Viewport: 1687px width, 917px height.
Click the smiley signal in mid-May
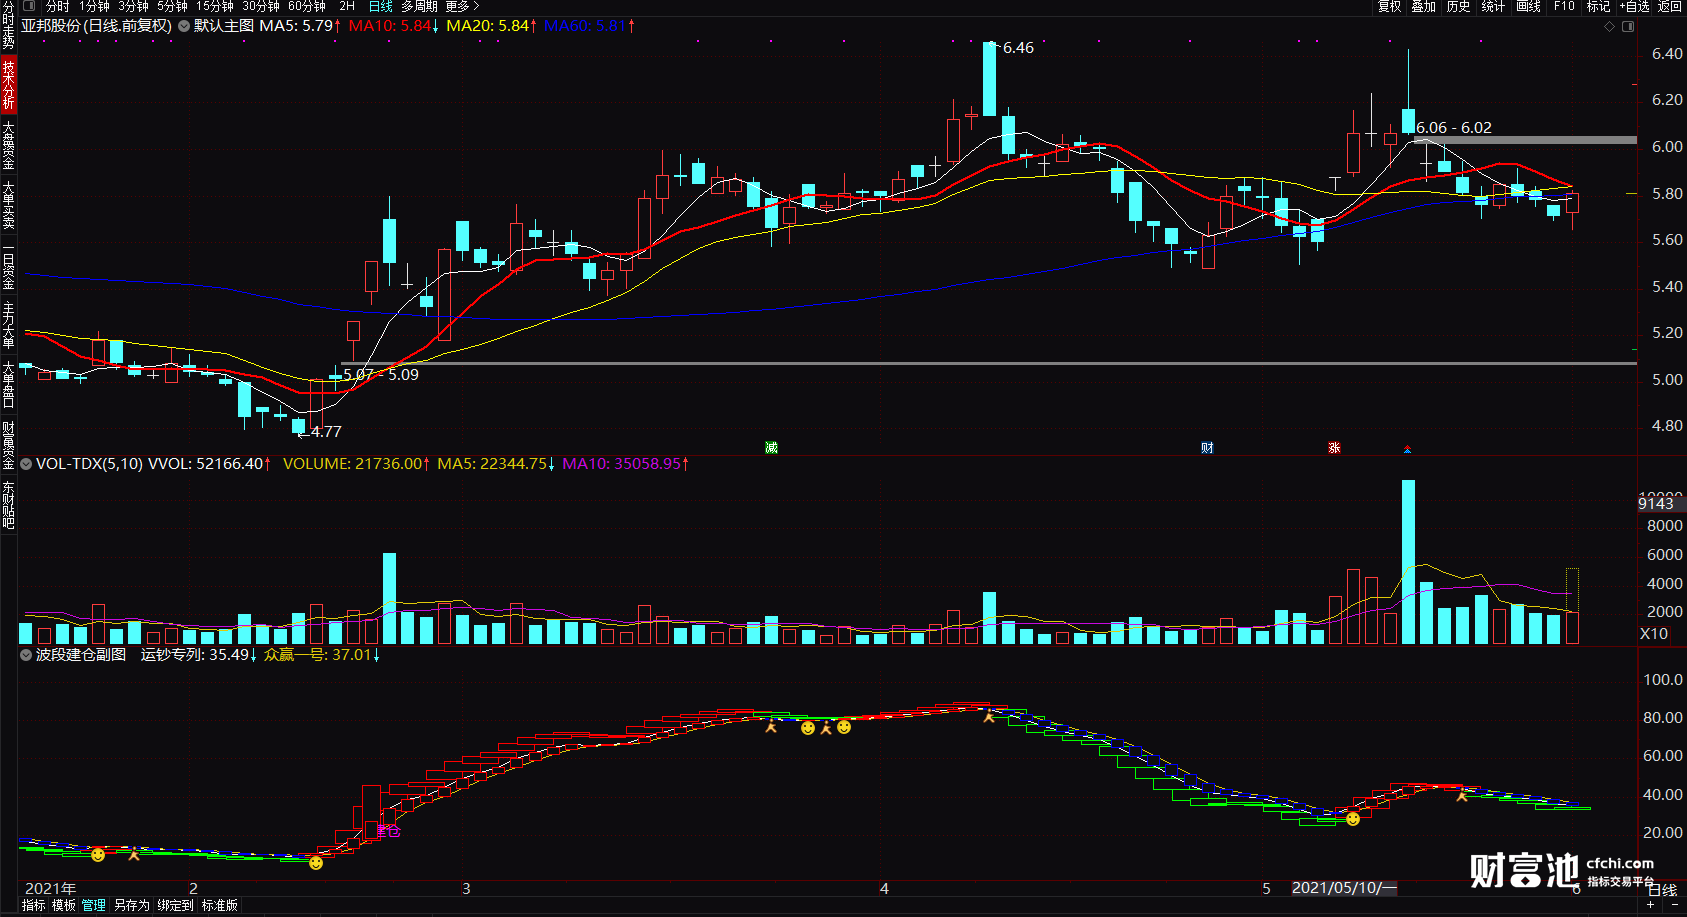coord(1353,819)
